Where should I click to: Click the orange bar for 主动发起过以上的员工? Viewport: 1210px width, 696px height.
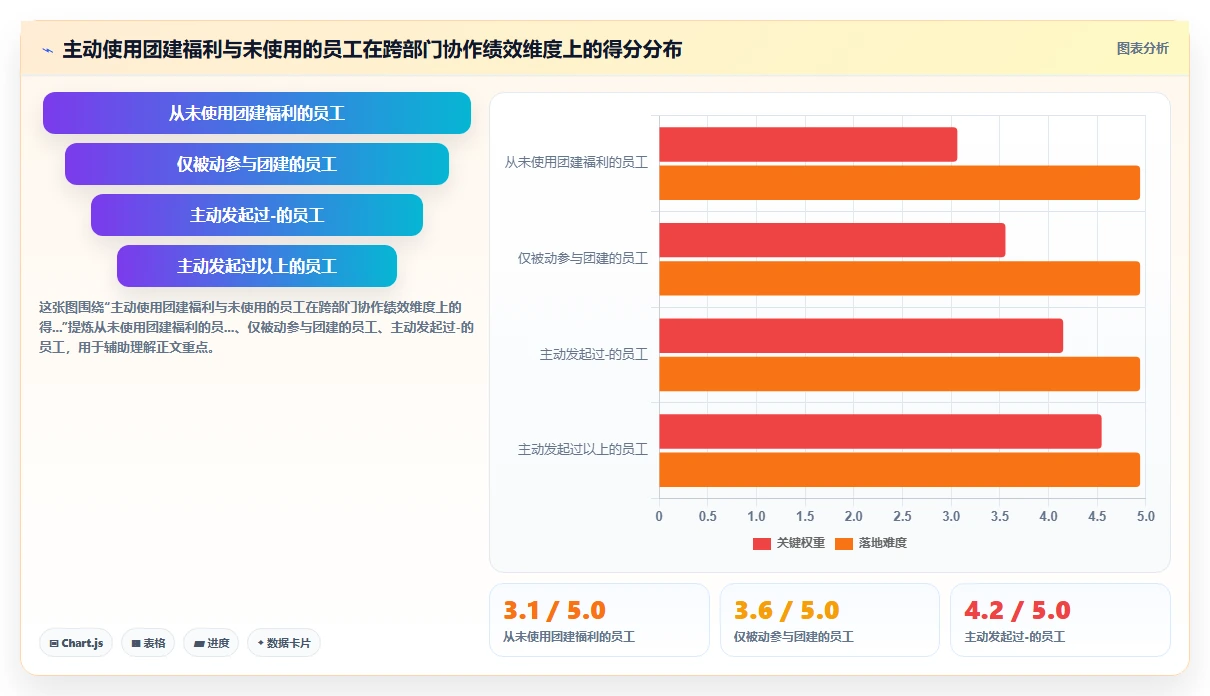899,469
